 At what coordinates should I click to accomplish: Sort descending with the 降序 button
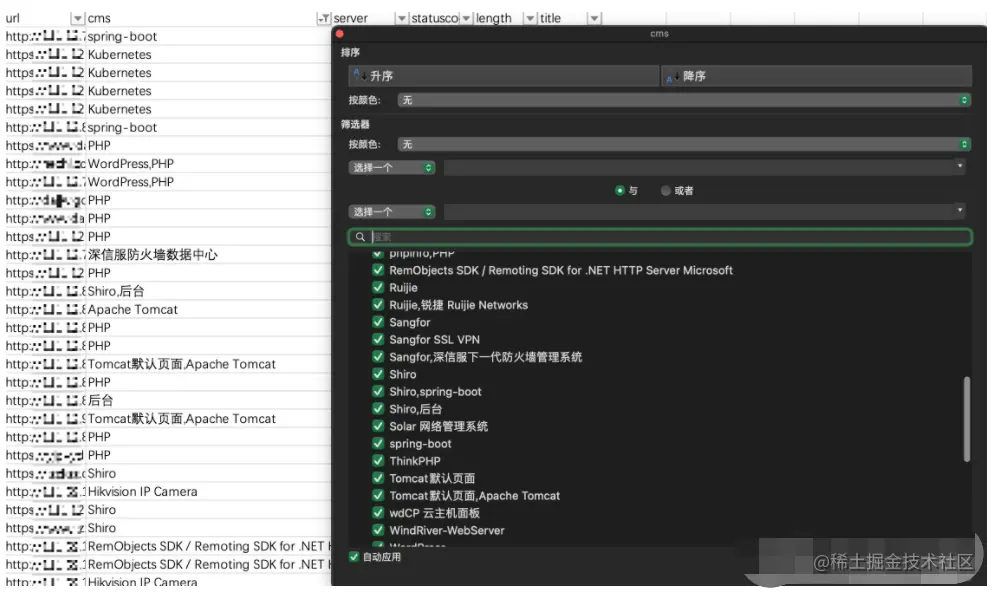pos(816,76)
